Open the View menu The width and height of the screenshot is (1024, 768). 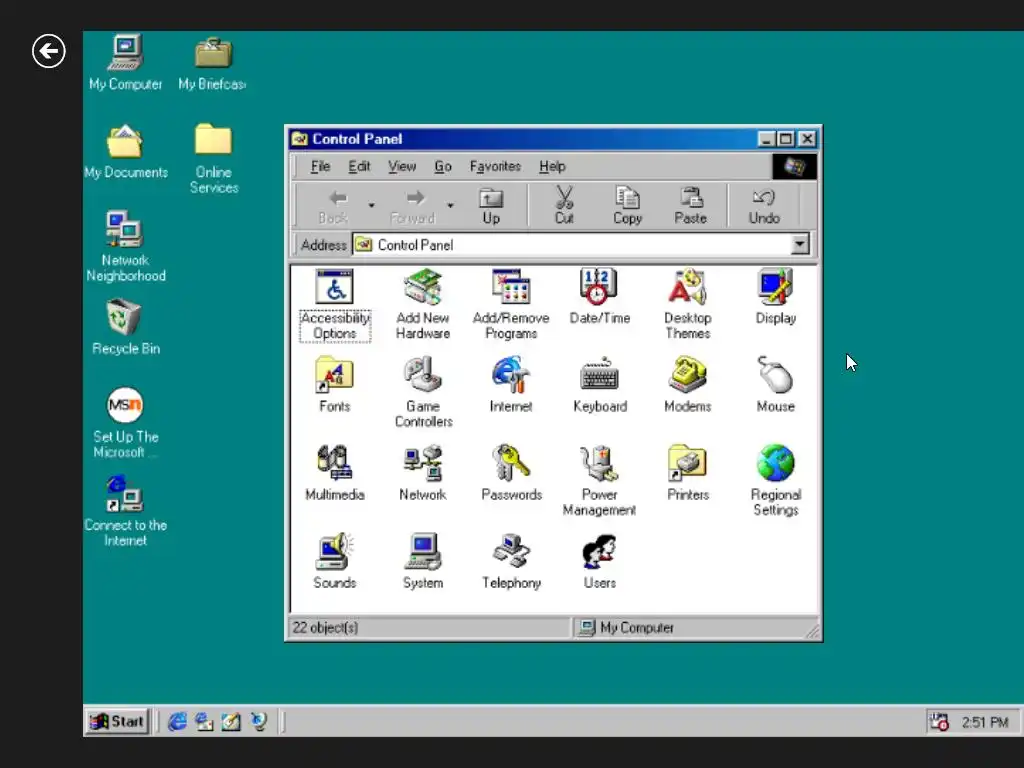tap(402, 167)
